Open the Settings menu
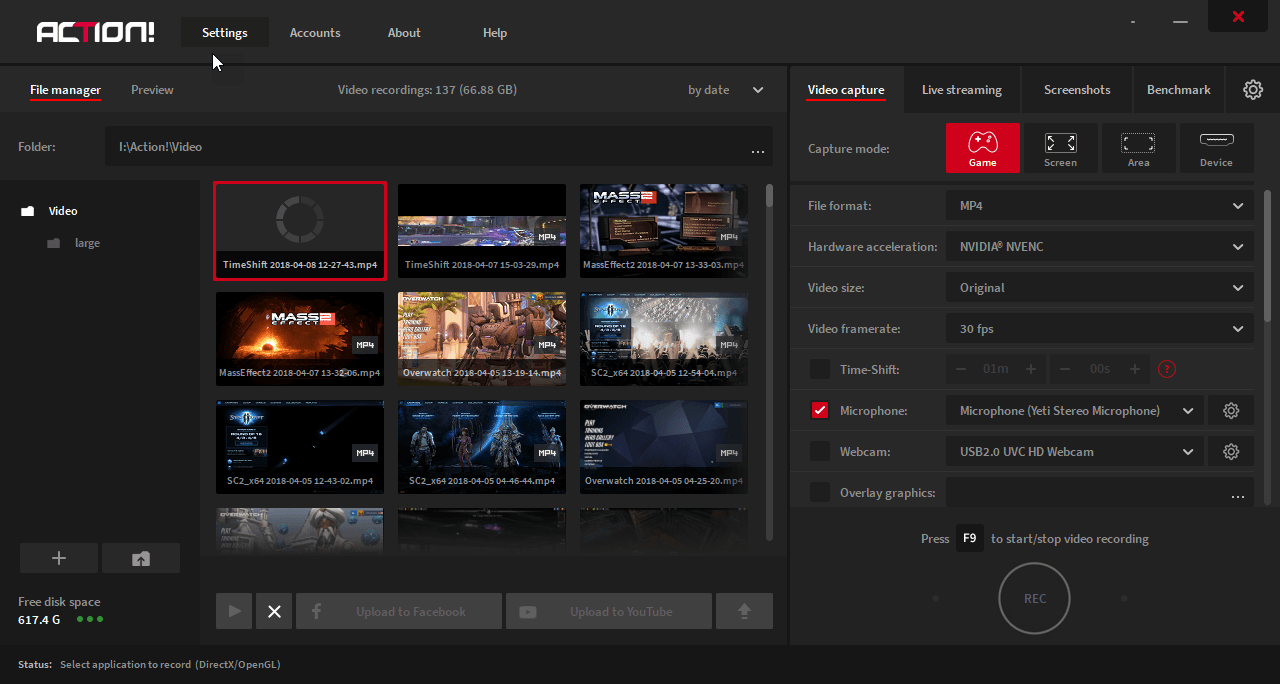This screenshot has height=684, width=1280. point(225,32)
